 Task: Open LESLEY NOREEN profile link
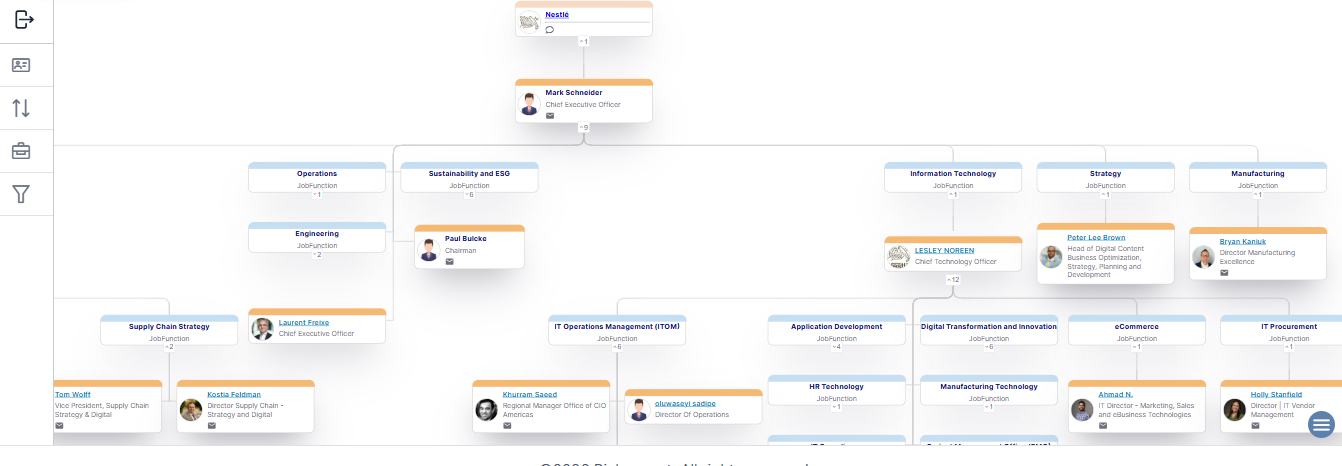click(x=944, y=251)
